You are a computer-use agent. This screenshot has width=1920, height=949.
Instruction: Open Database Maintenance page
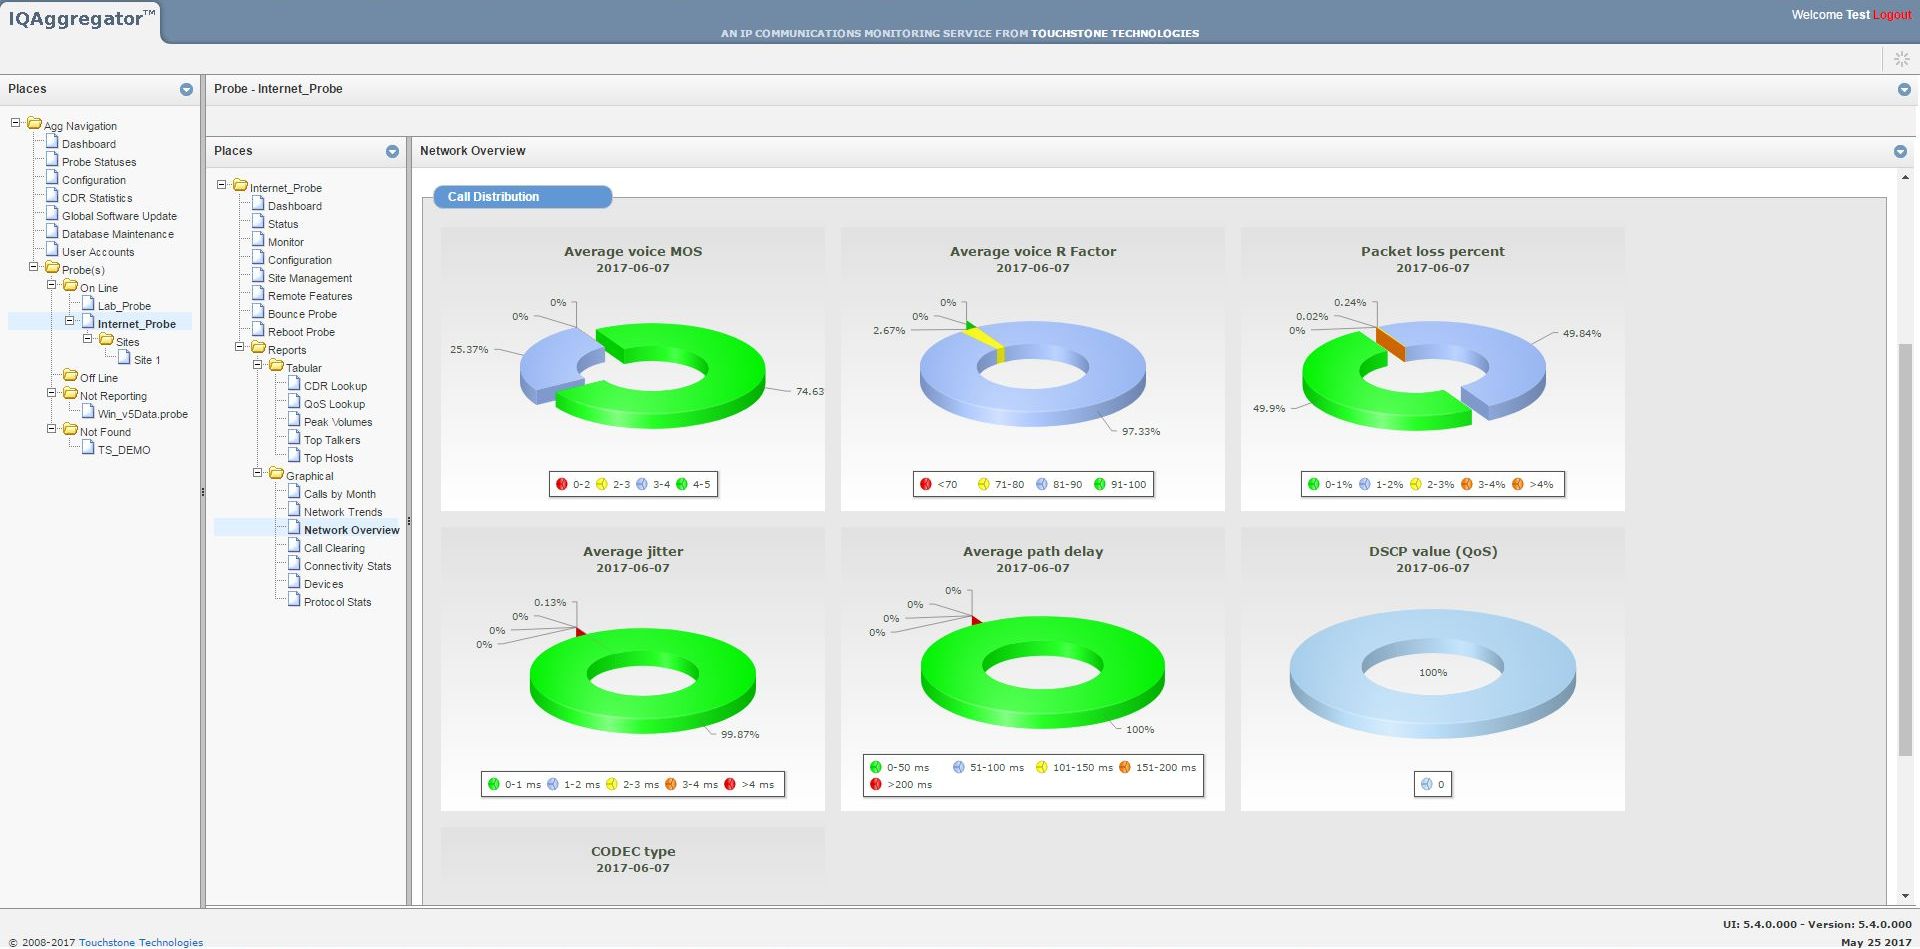[x=118, y=234]
